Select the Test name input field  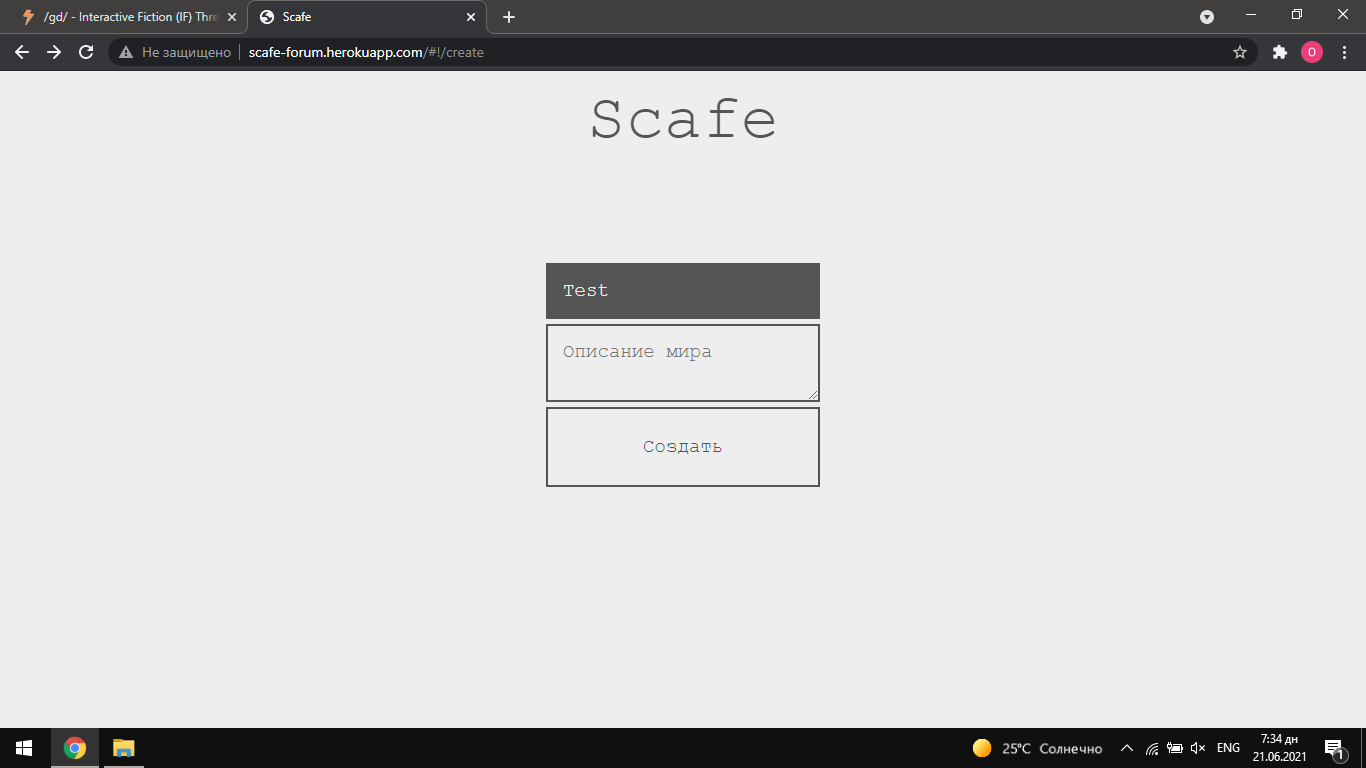click(x=683, y=291)
